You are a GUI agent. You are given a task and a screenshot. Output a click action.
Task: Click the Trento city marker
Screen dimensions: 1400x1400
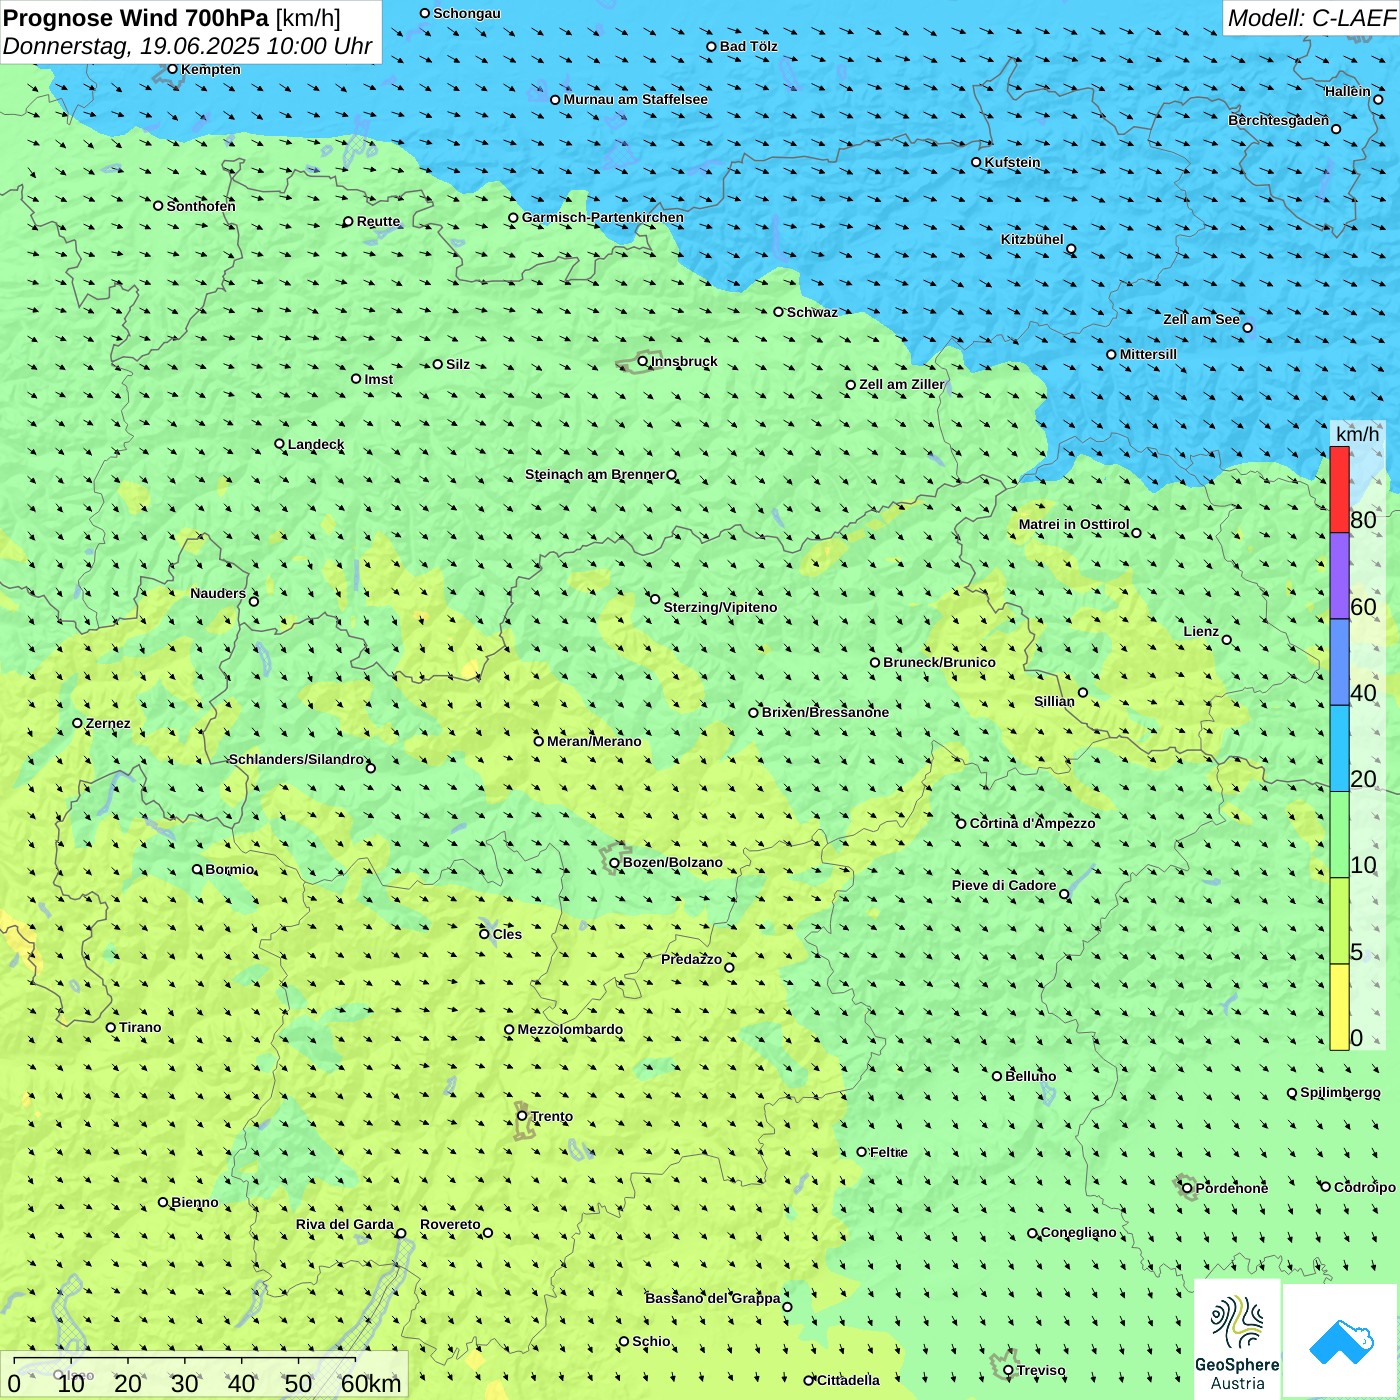click(x=522, y=1116)
